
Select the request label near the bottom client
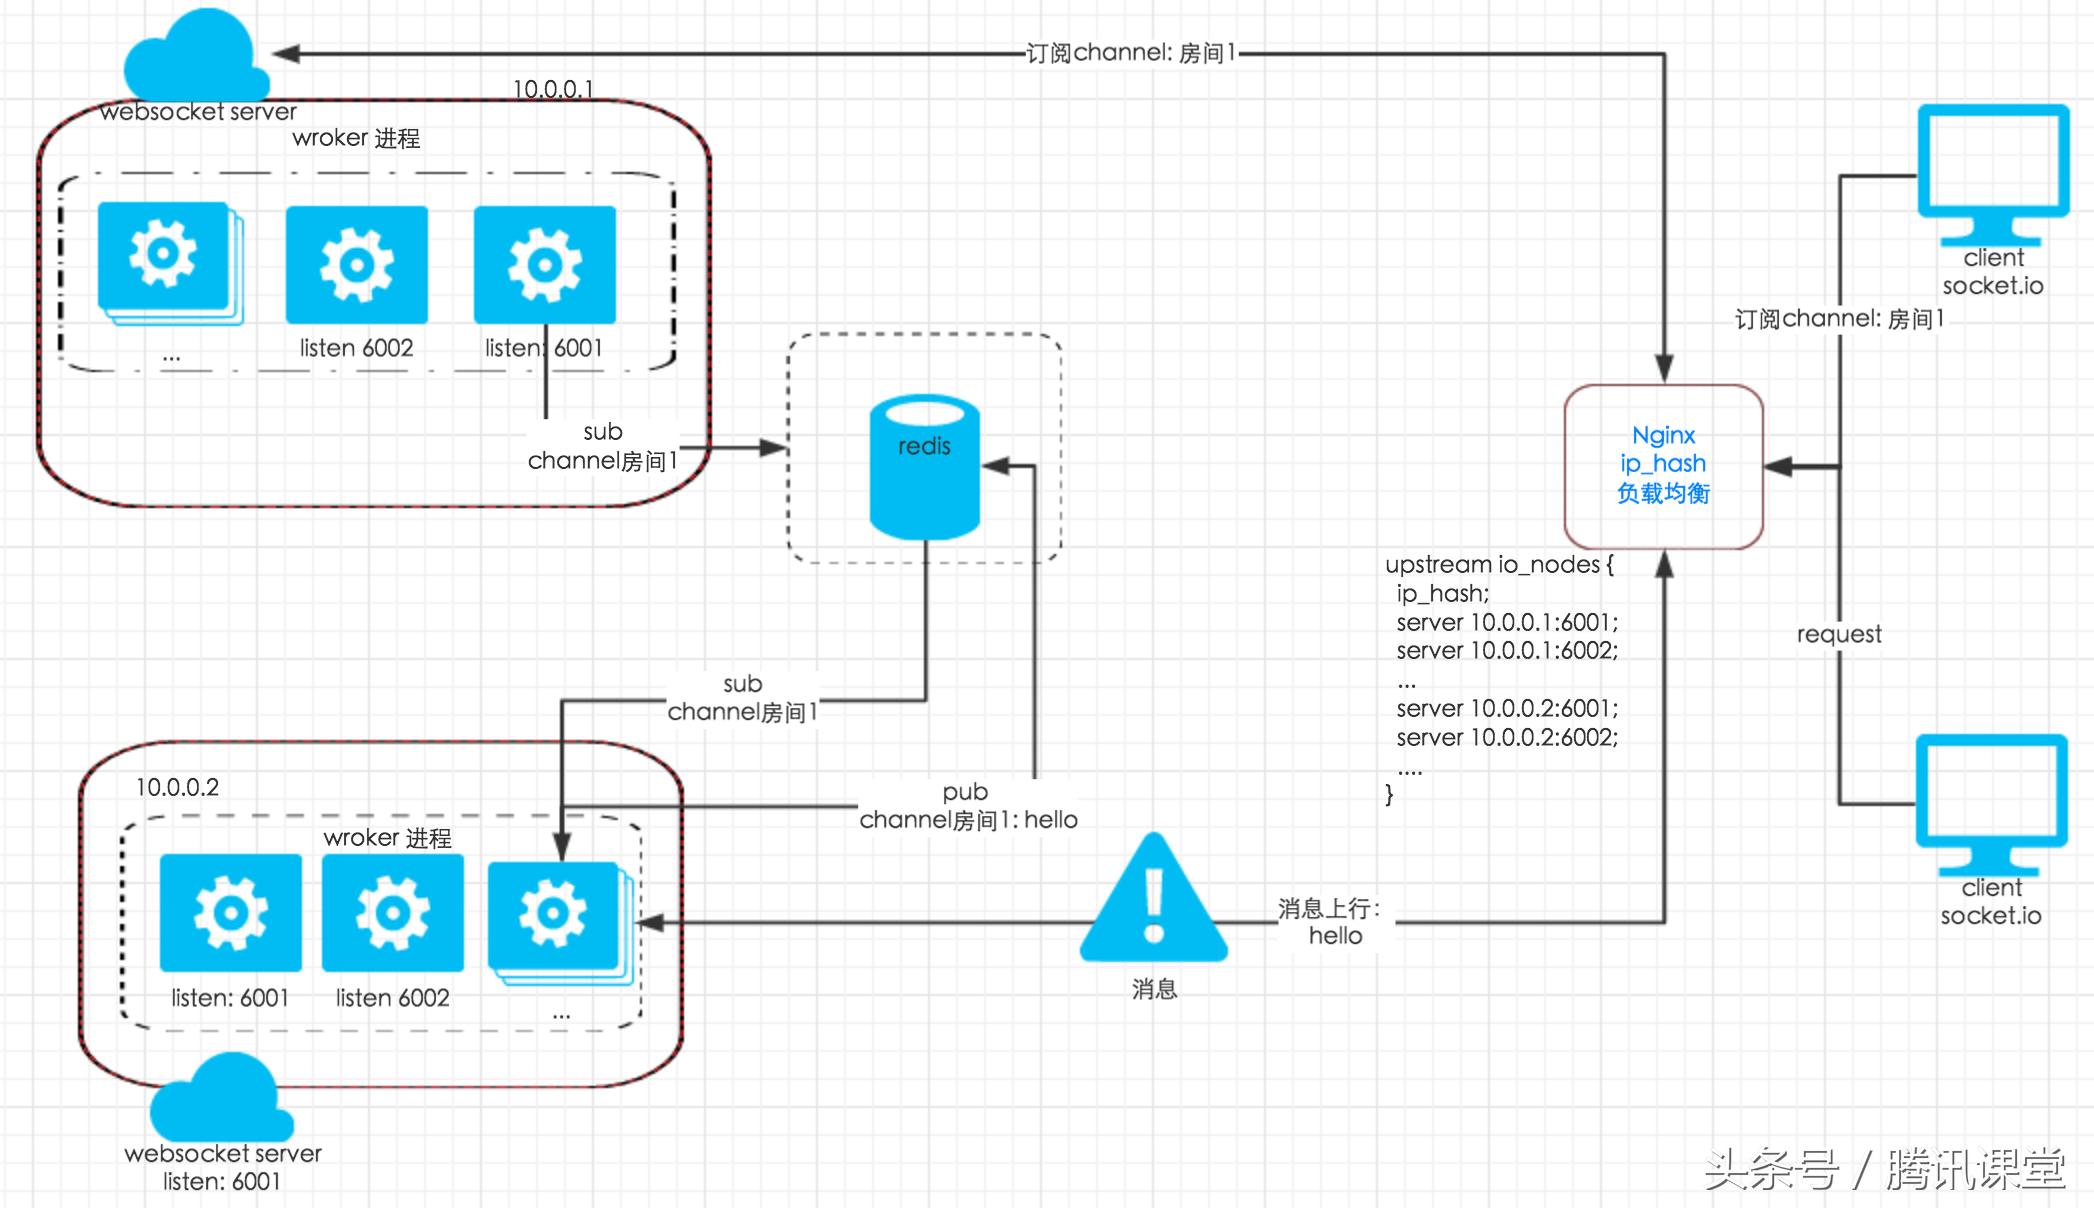(x=1838, y=634)
